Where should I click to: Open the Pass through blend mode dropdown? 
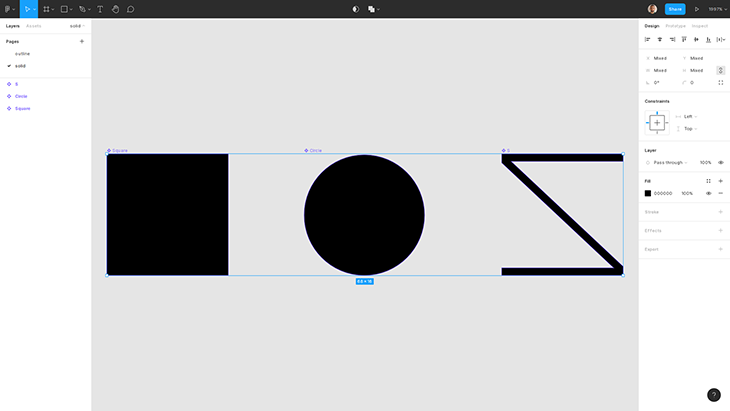coord(670,162)
